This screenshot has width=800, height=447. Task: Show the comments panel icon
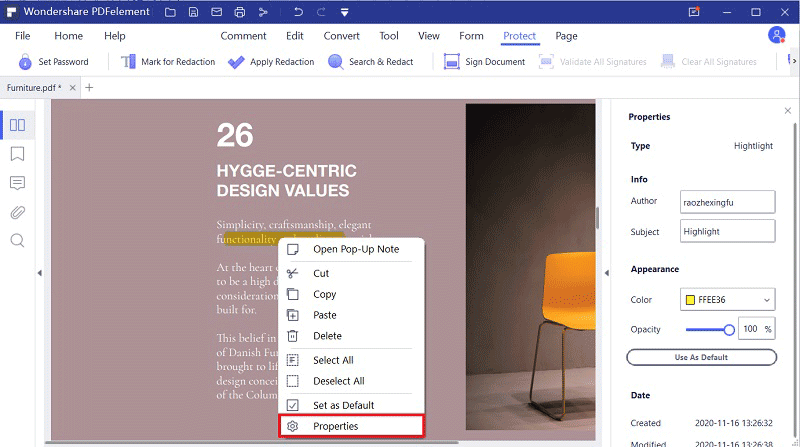click(17, 183)
